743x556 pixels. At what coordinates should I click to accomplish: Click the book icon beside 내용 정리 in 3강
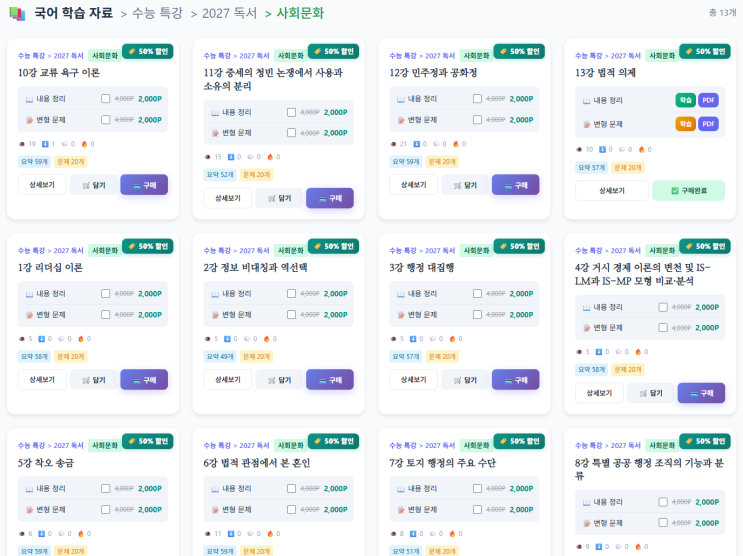point(401,294)
